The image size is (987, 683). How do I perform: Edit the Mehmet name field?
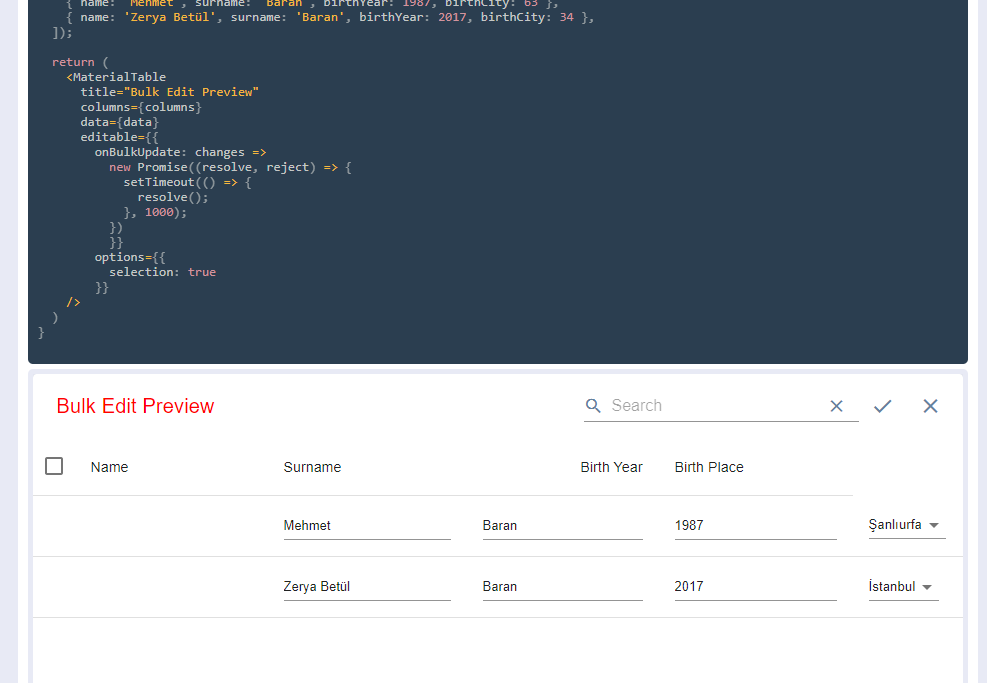click(x=366, y=525)
